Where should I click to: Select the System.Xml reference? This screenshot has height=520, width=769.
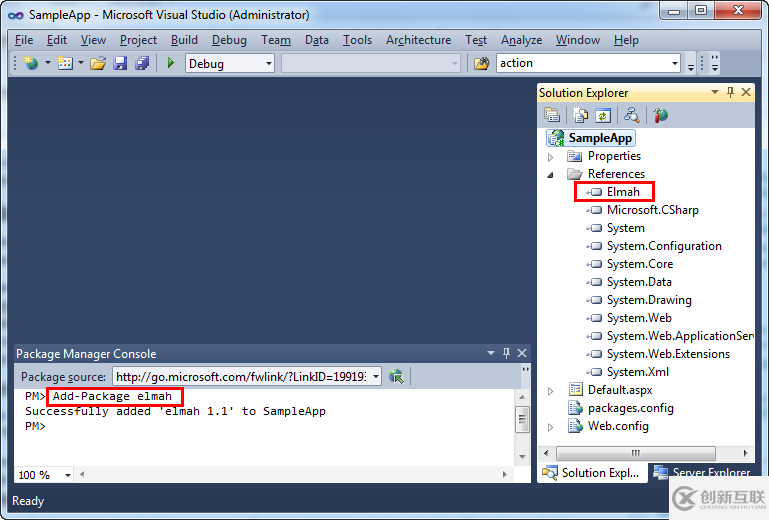628,372
